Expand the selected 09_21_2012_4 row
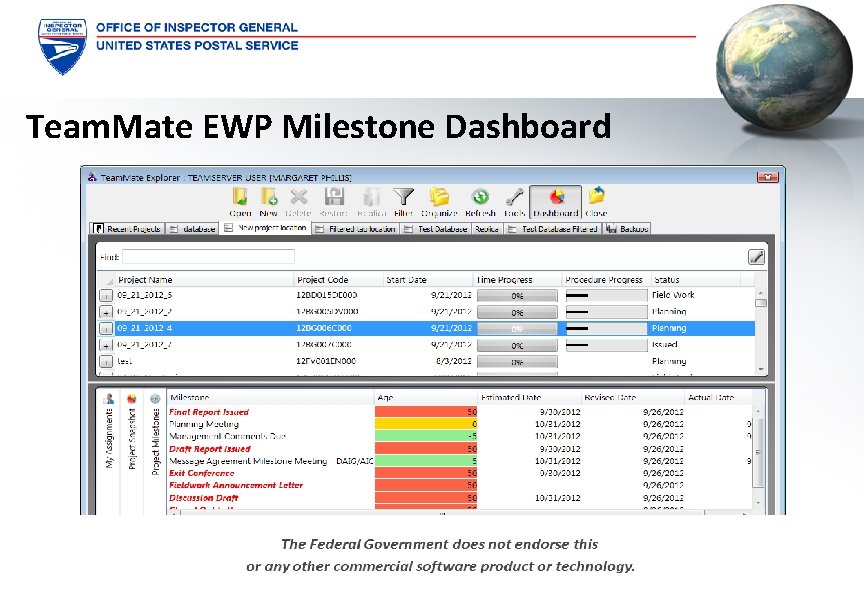This screenshot has height=598, width=864. point(106,329)
